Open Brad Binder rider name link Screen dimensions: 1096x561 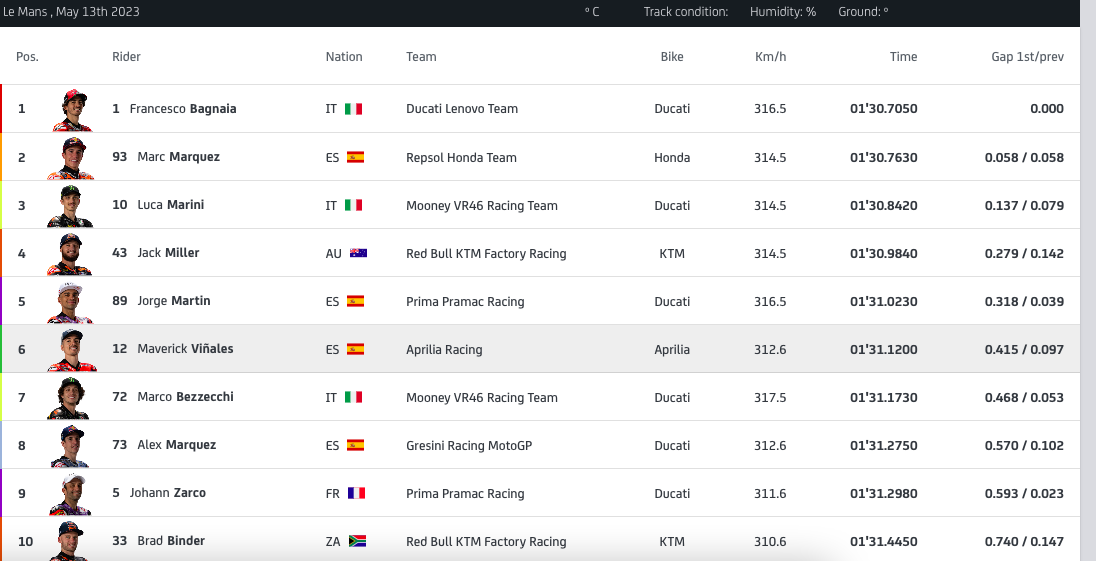point(170,541)
